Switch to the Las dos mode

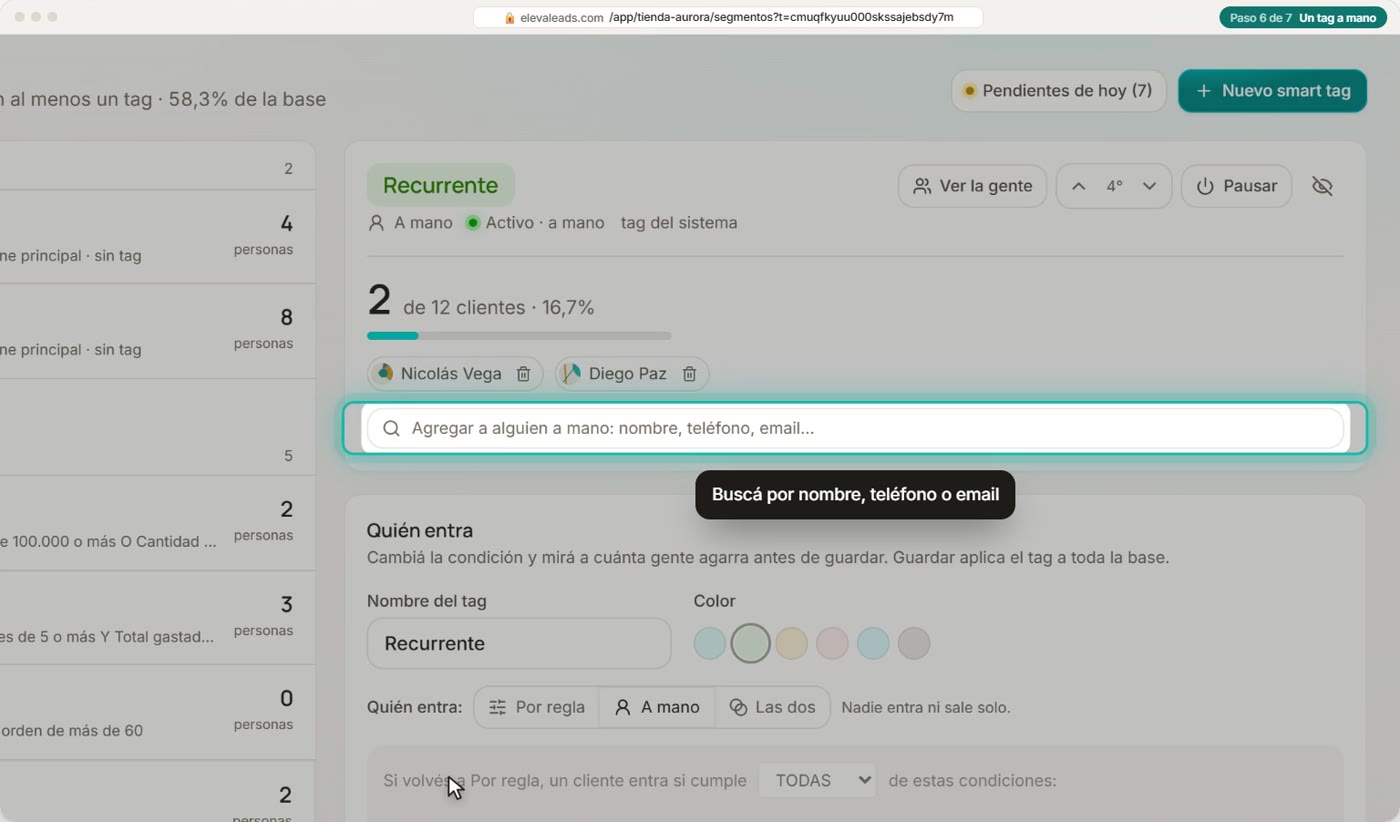coord(772,707)
